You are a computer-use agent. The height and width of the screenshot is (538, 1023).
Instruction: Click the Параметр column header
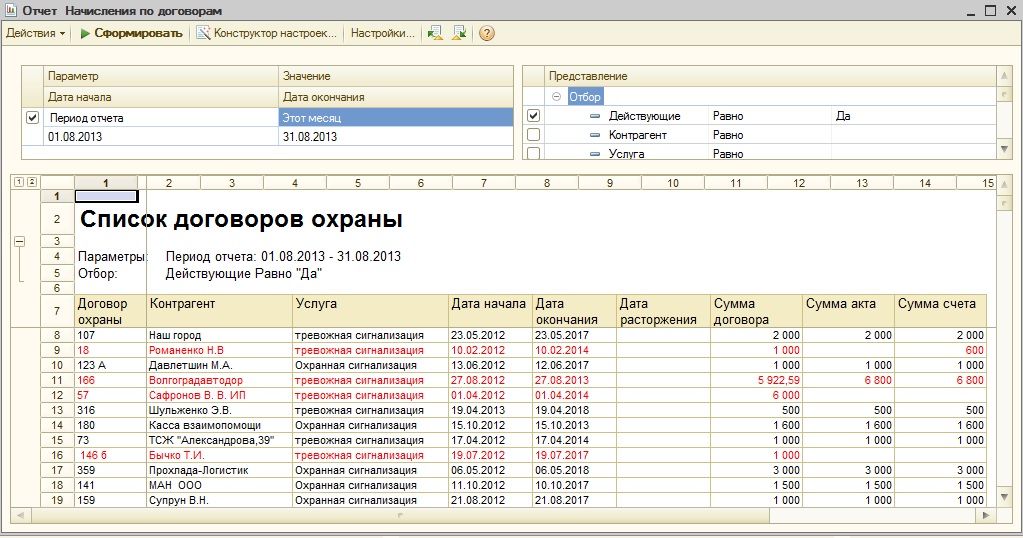(160, 76)
